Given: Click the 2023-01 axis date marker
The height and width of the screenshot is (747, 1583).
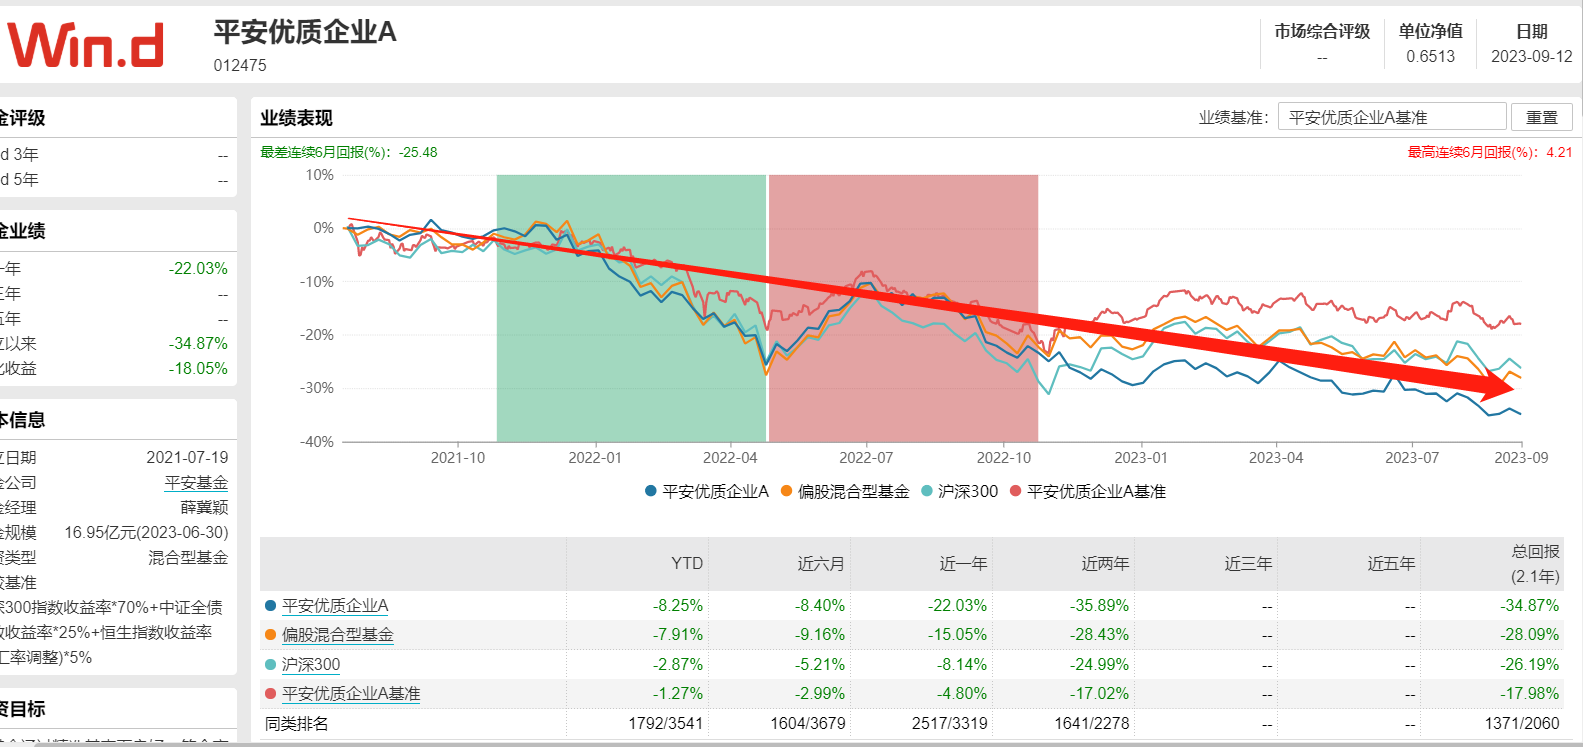Looking at the screenshot, I should pos(1141,458).
